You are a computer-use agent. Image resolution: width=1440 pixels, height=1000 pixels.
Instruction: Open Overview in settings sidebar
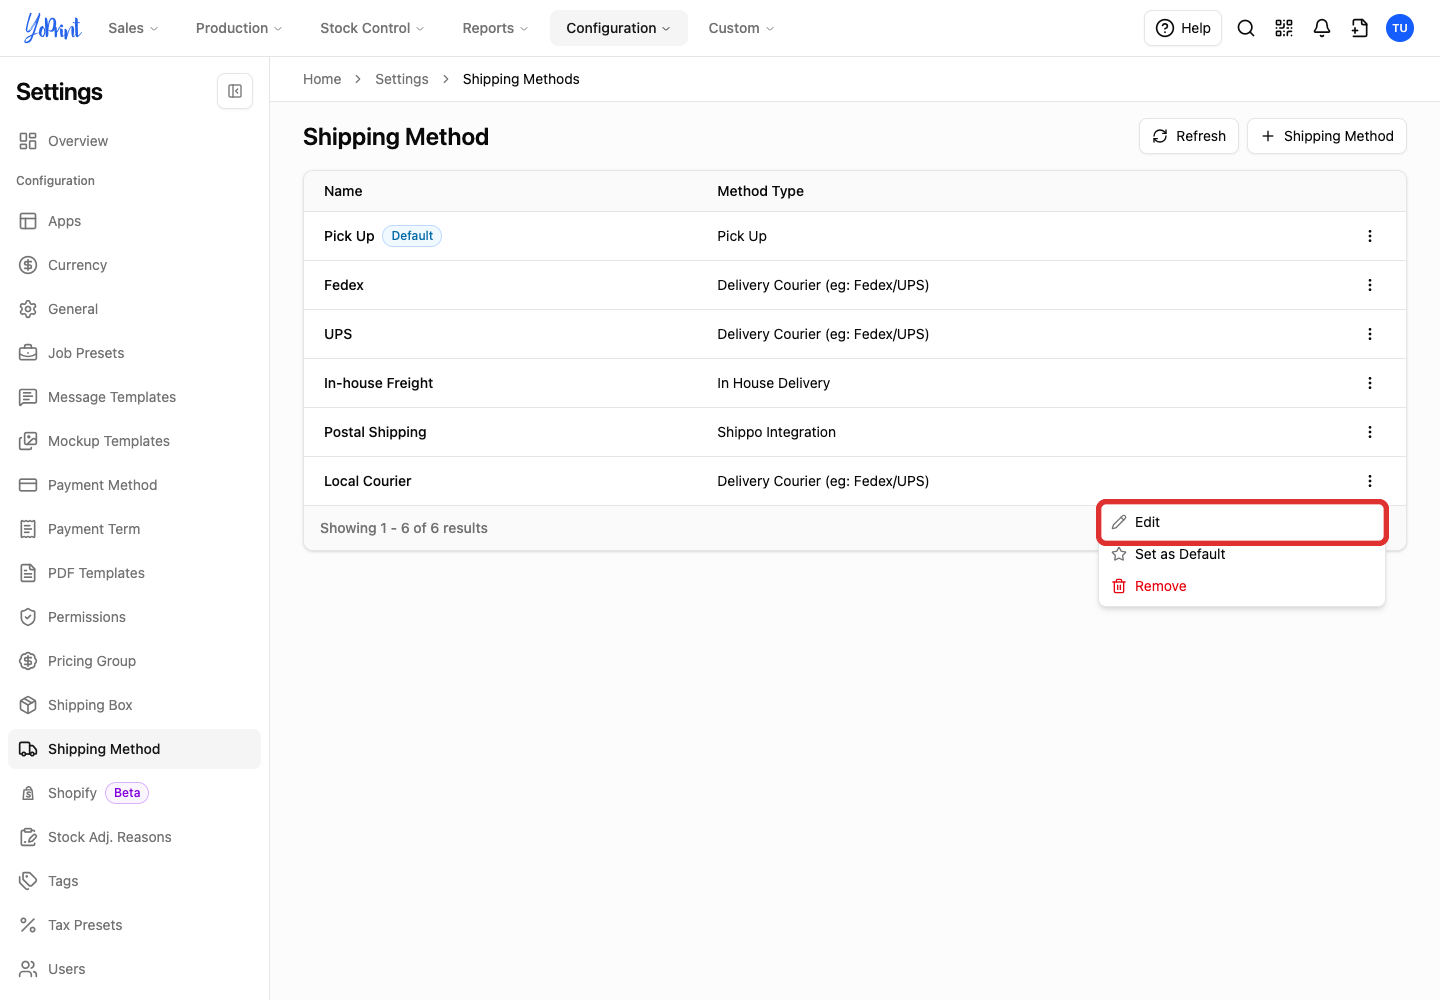coord(134,141)
